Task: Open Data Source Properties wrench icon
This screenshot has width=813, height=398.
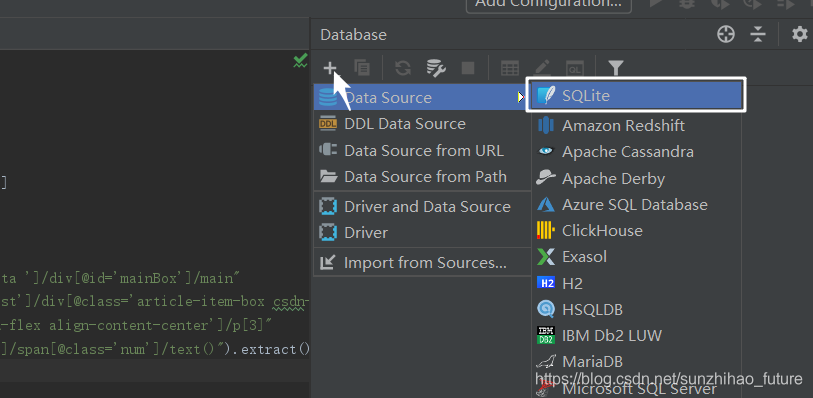Action: click(436, 68)
